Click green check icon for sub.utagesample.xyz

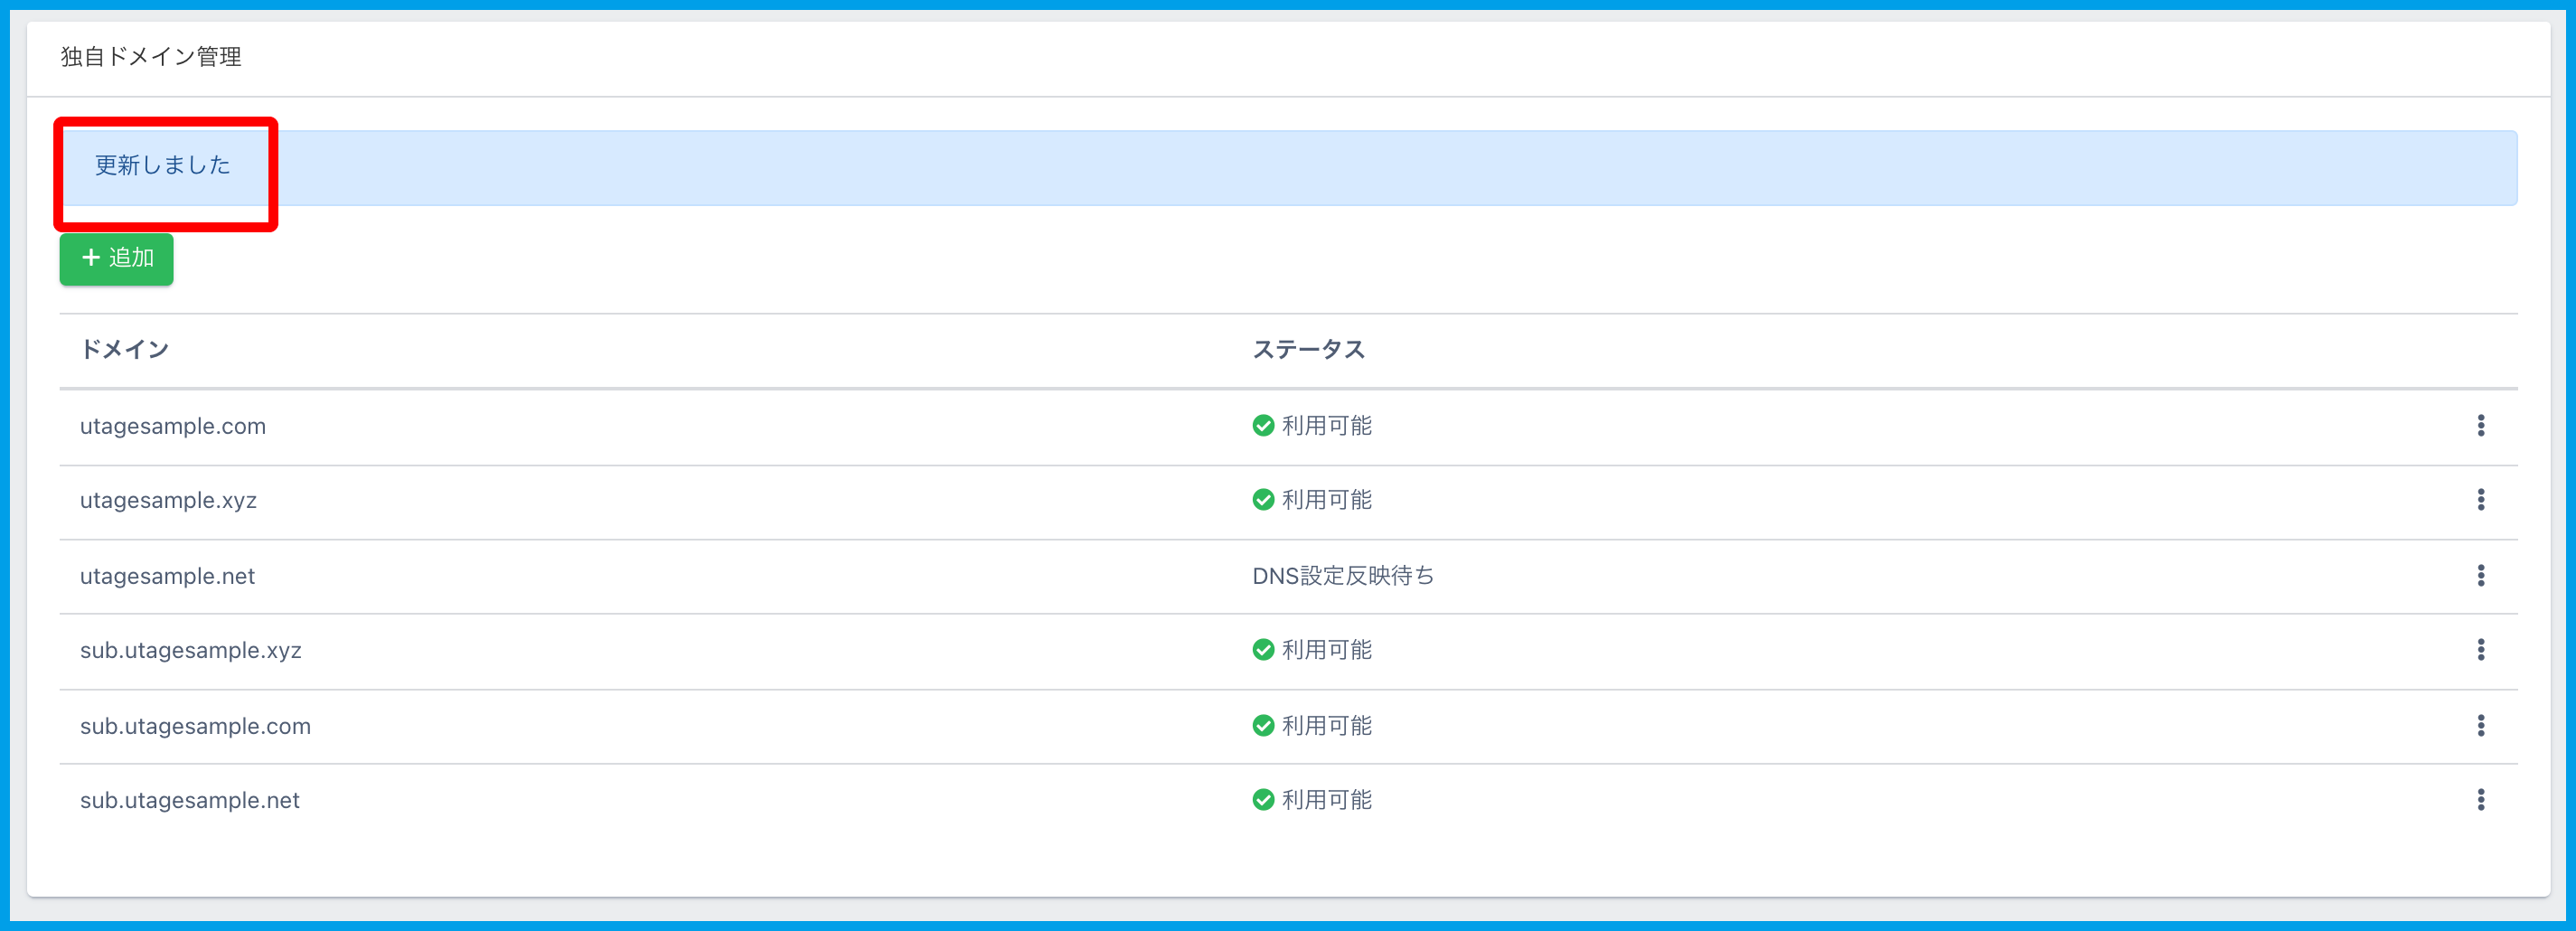click(x=1263, y=650)
